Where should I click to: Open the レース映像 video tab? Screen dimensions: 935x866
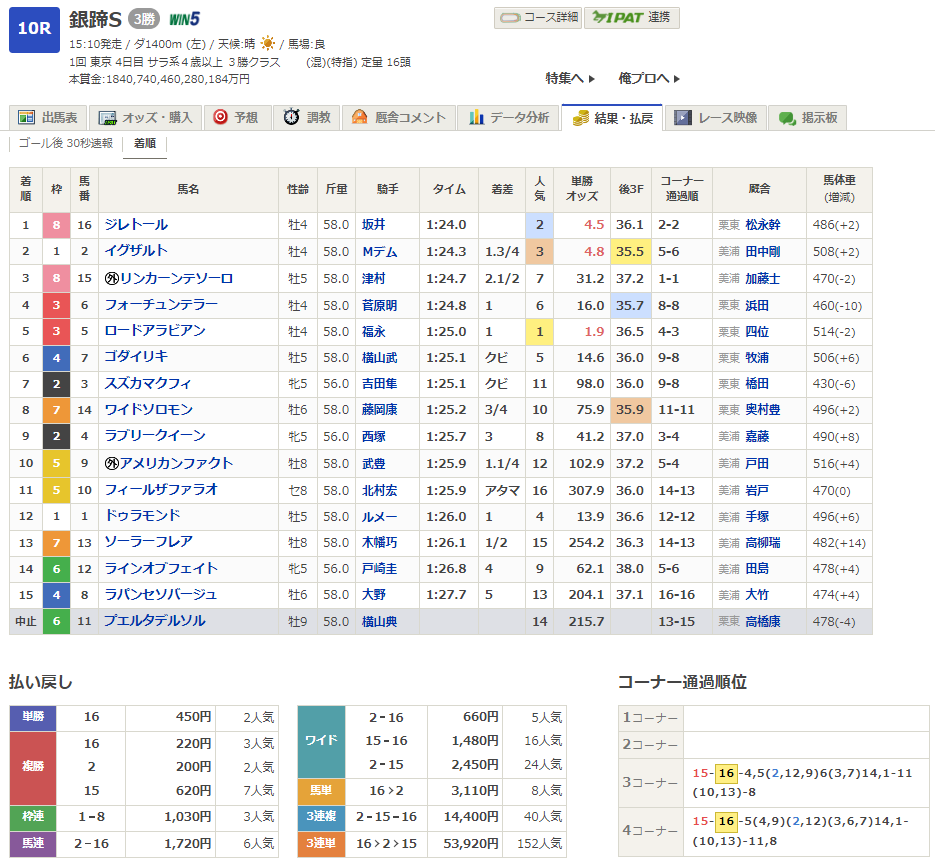(x=716, y=118)
